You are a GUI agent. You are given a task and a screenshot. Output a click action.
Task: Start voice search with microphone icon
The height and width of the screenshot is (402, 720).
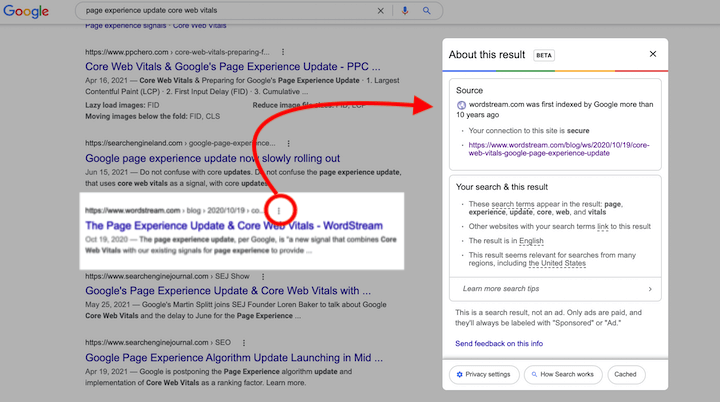[405, 11]
